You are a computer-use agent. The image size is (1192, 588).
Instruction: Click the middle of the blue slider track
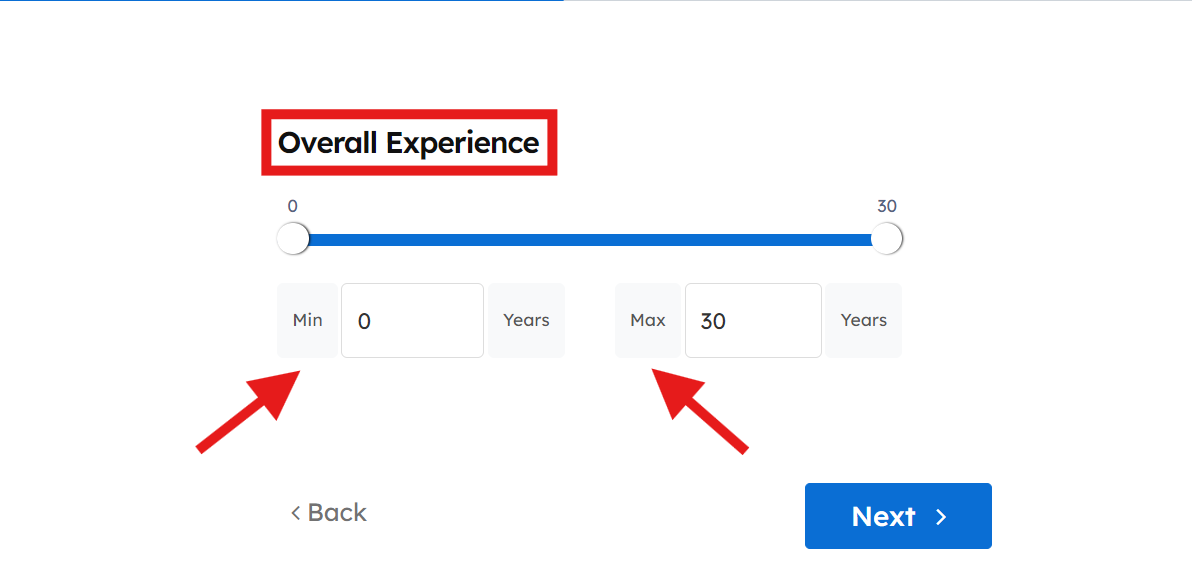(x=590, y=240)
